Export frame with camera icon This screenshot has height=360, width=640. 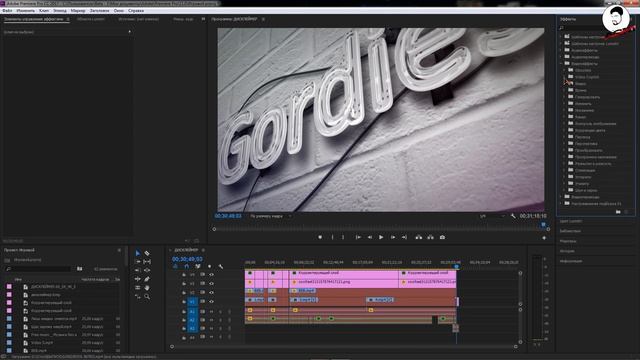442,237
